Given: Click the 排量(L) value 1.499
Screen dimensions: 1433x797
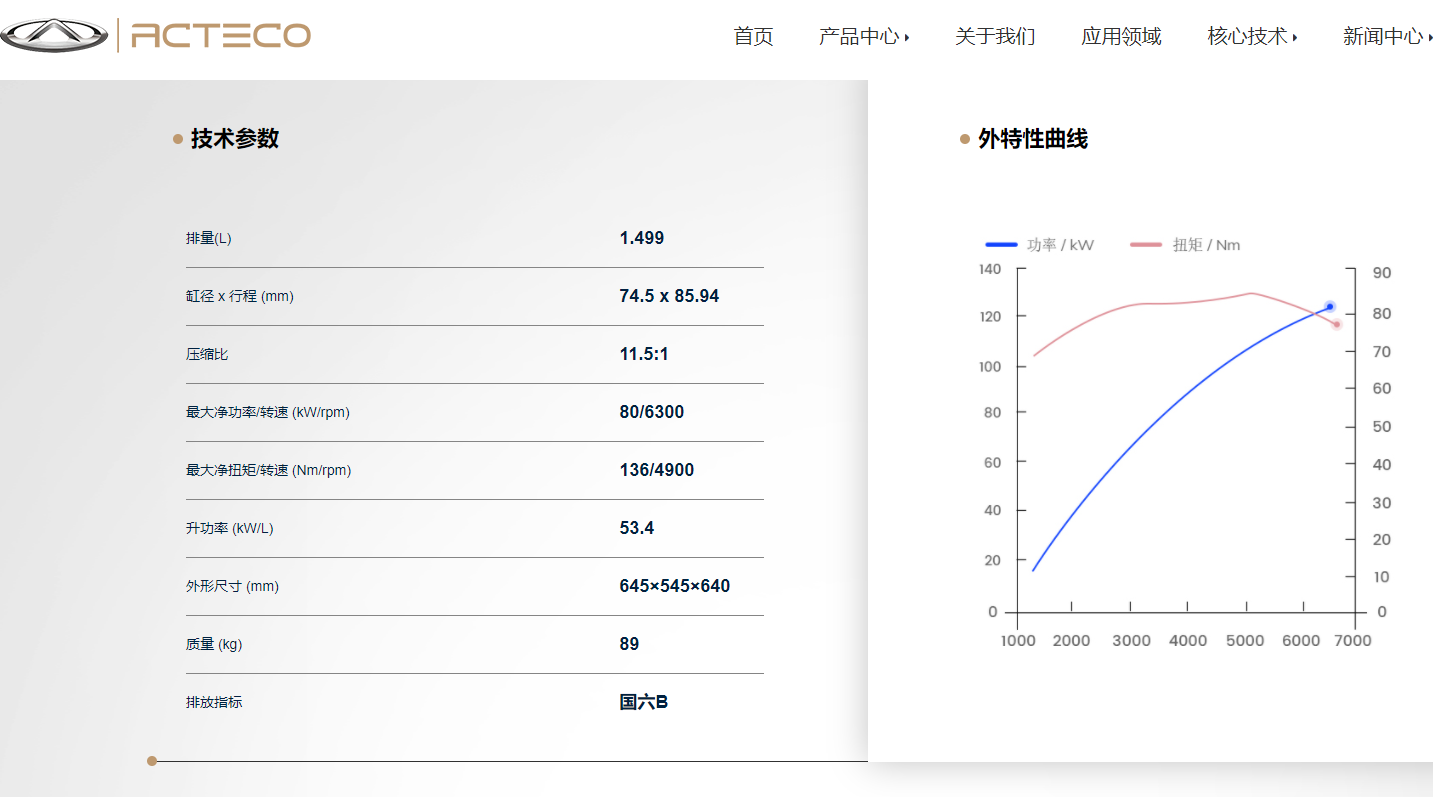Looking at the screenshot, I should click(x=642, y=238).
